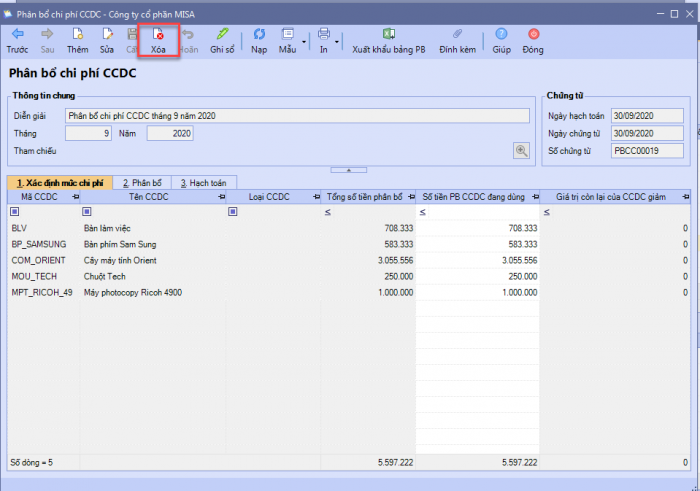
Task: Click the Nạp refresh icon
Action: click(259, 35)
